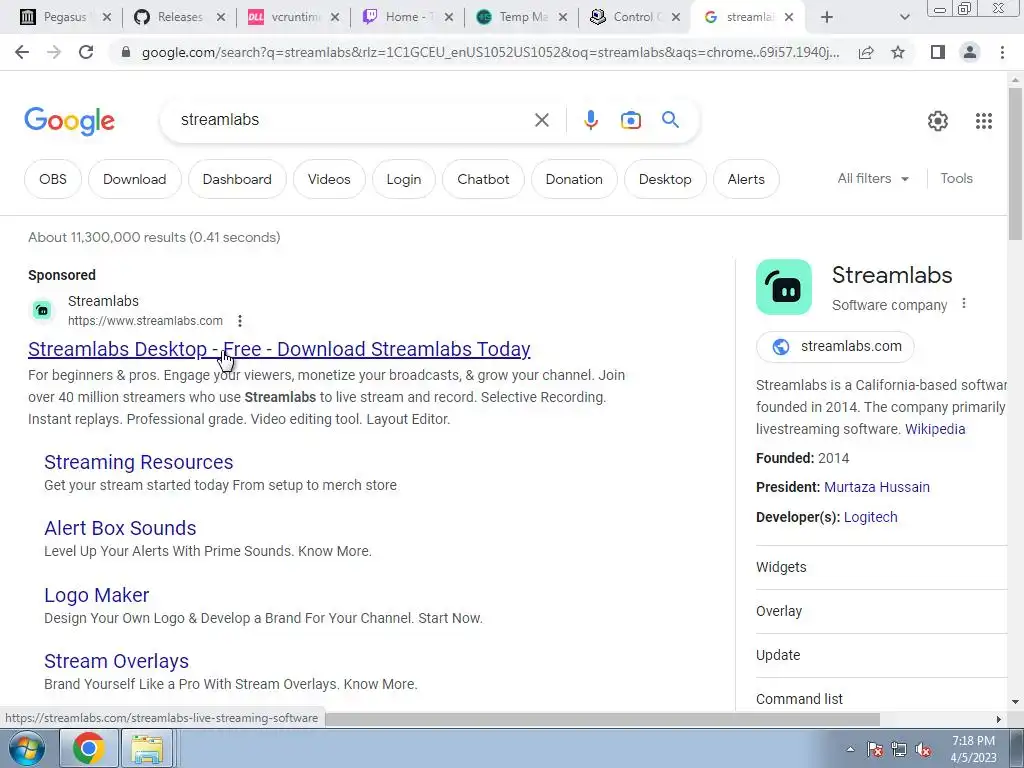
Task: Open Windows Explorer from the taskbar
Action: (x=147, y=748)
